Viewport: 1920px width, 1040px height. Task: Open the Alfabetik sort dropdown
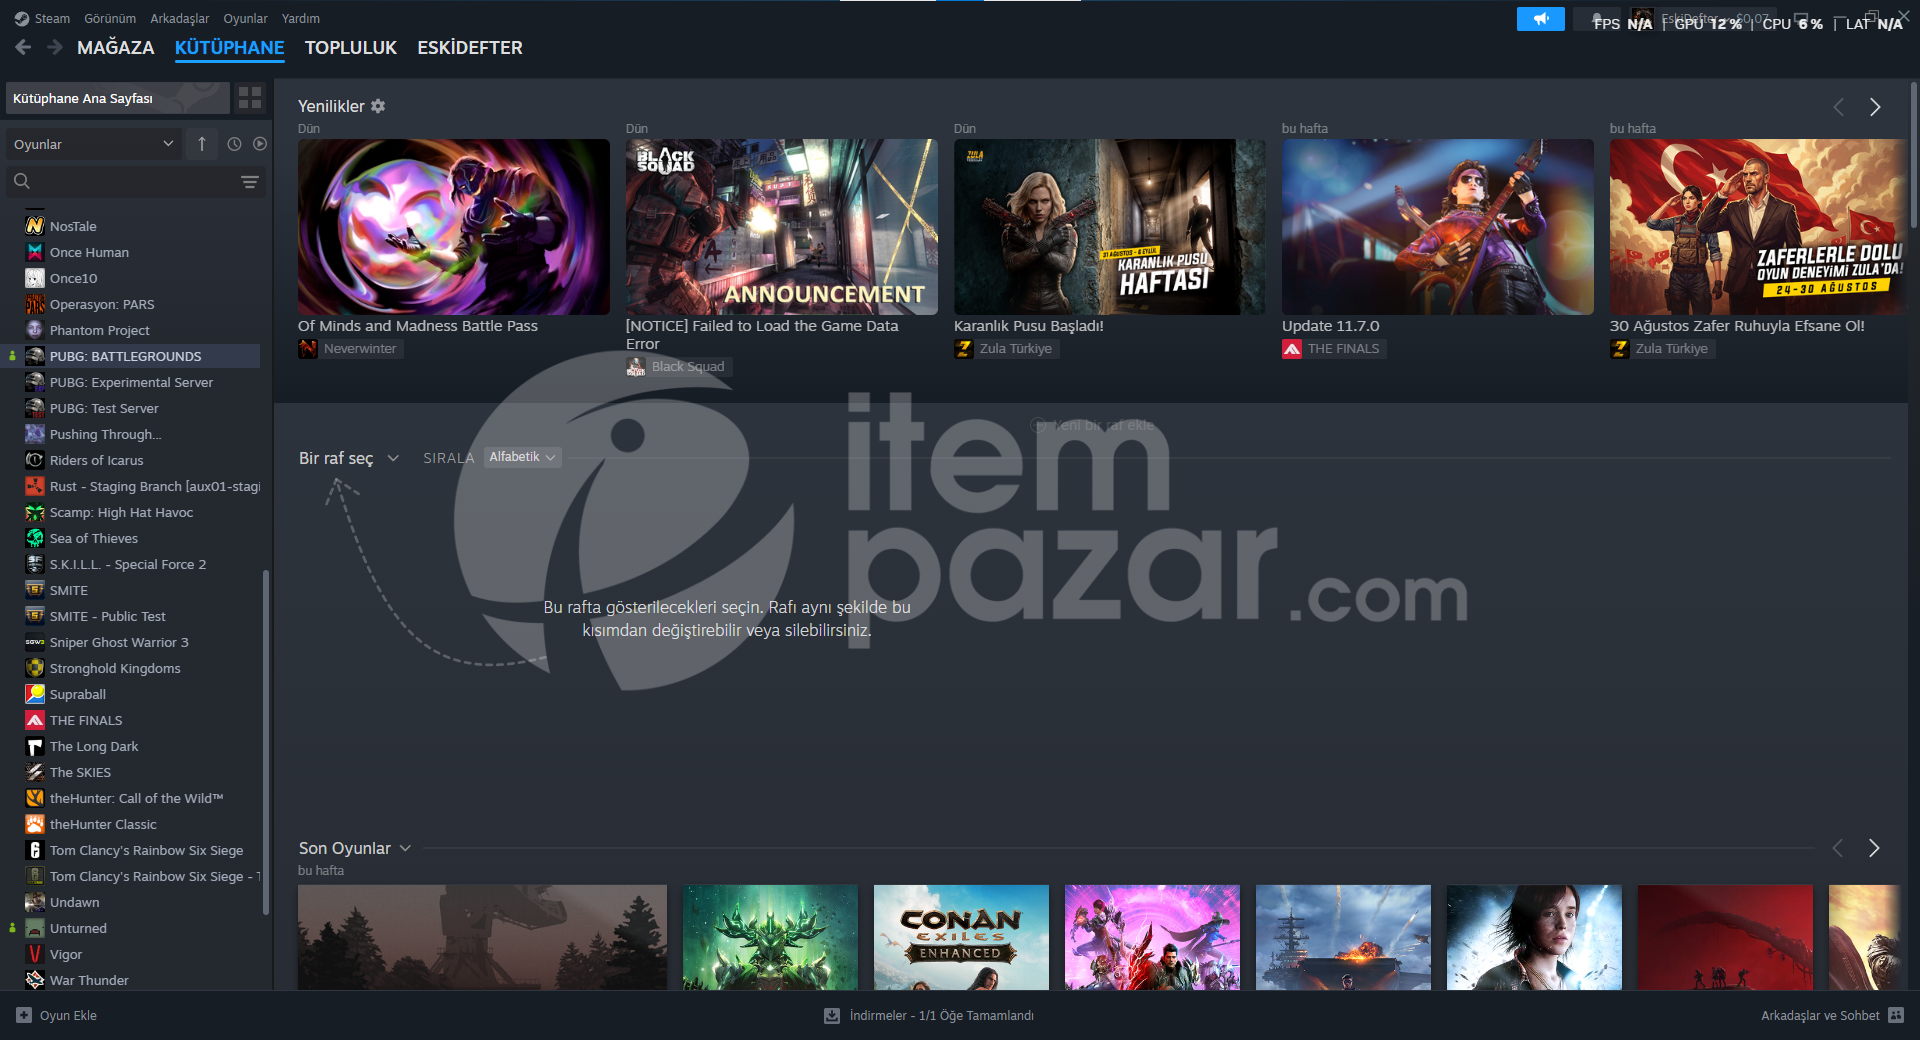click(522, 457)
